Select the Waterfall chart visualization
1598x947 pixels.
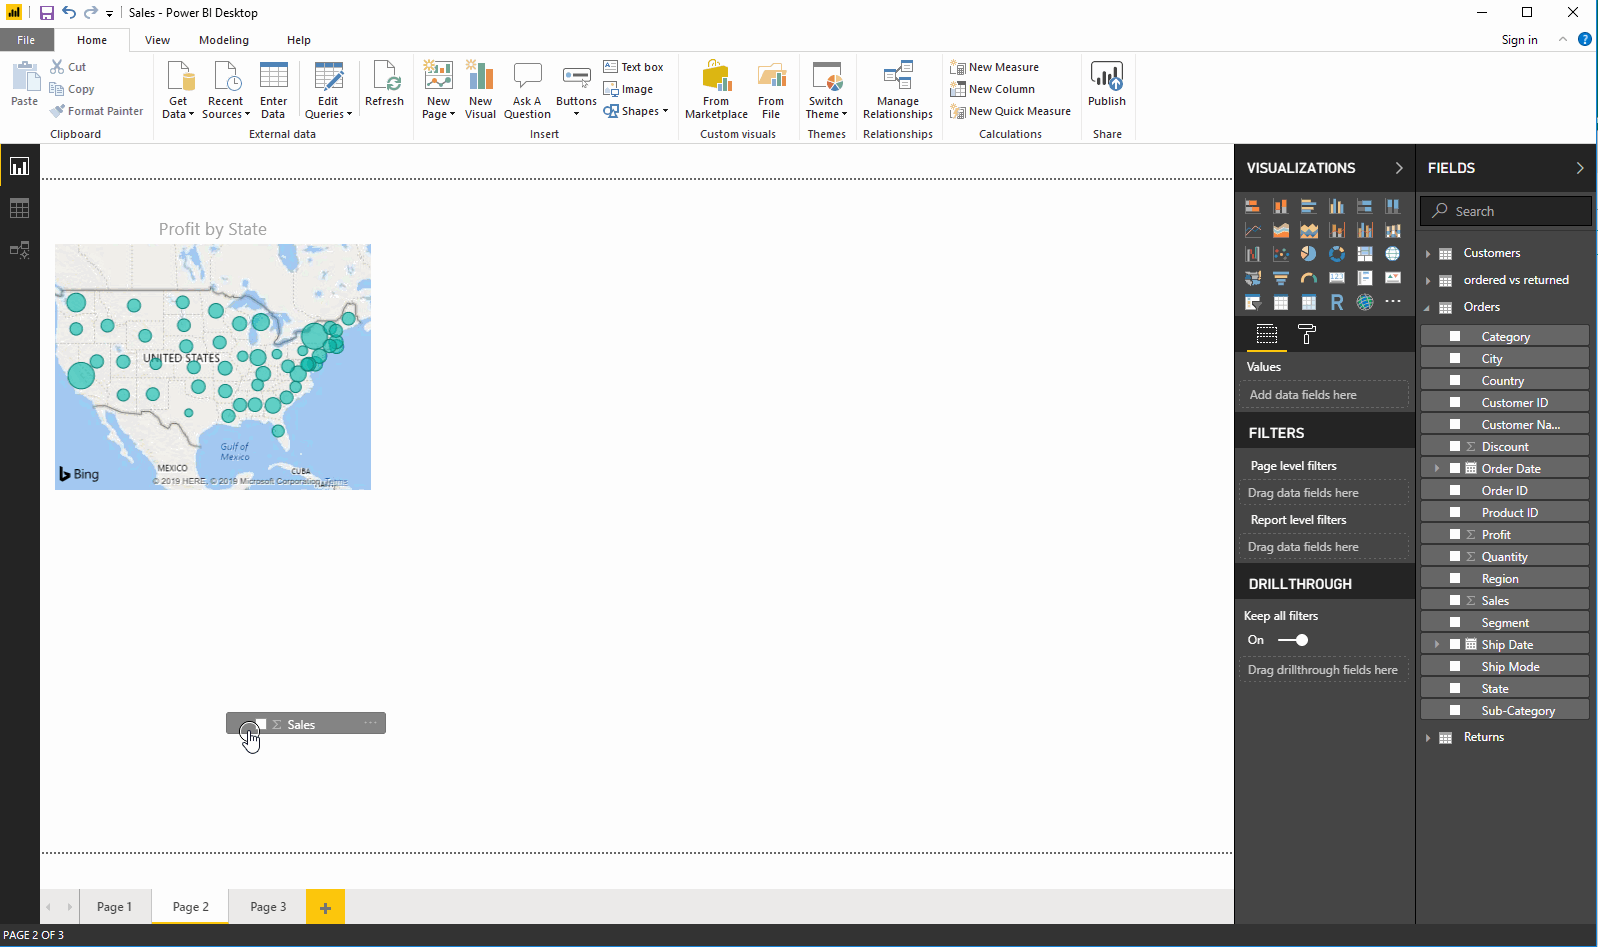point(1252,254)
